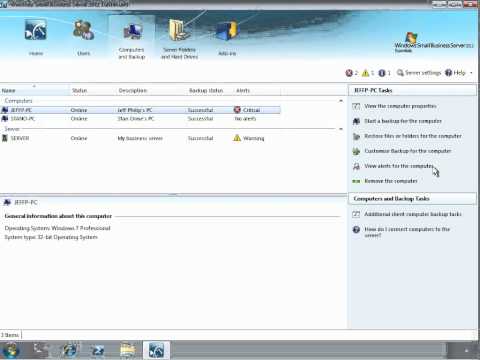
Task: Click the computer properties task icon
Action: 356,106
